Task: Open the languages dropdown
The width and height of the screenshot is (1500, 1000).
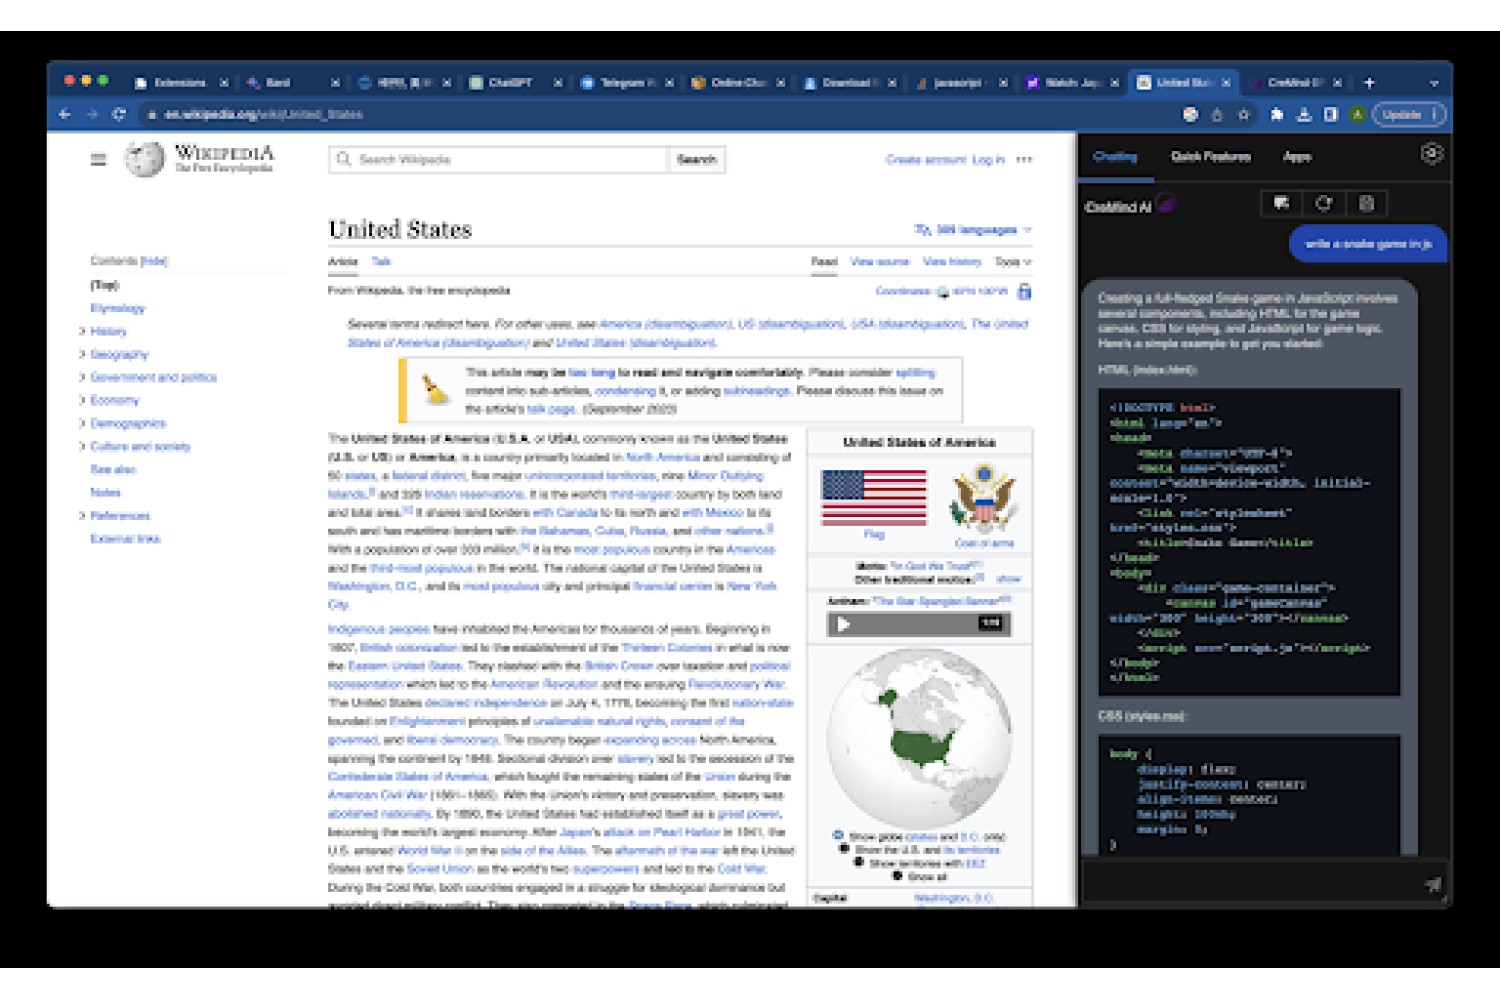Action: 973,230
